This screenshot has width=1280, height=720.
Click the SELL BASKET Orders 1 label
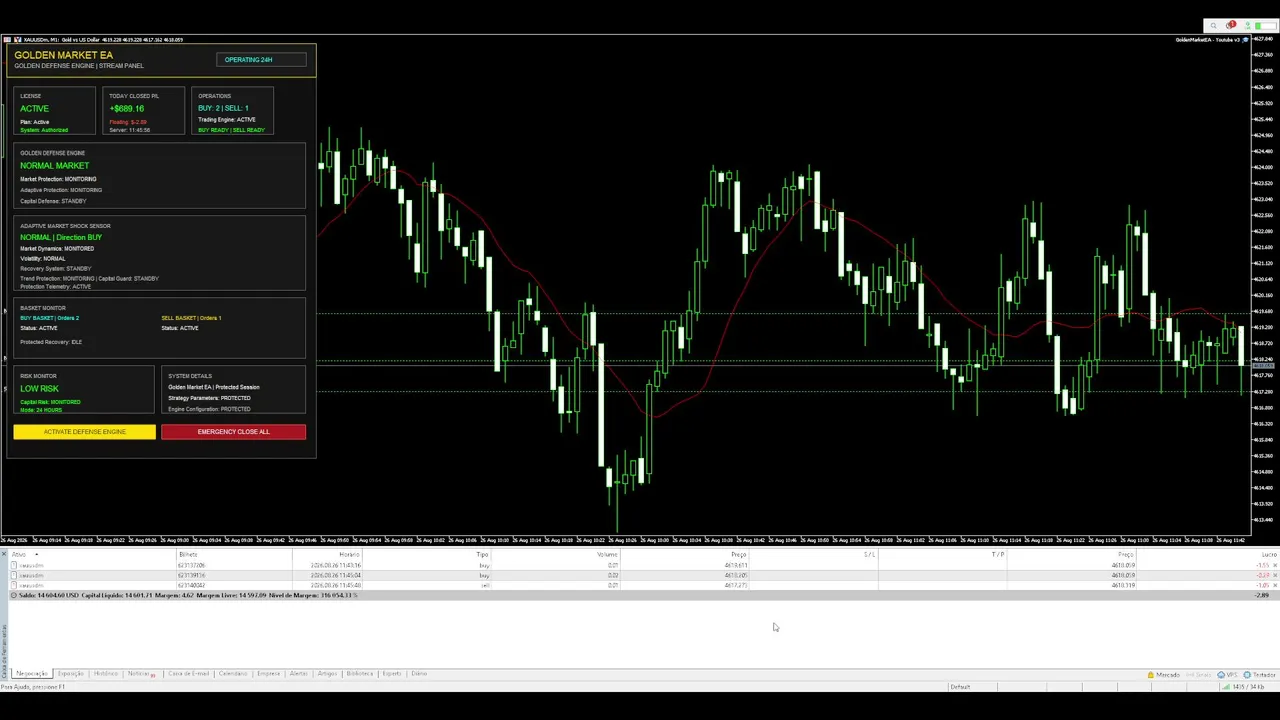tap(191, 318)
